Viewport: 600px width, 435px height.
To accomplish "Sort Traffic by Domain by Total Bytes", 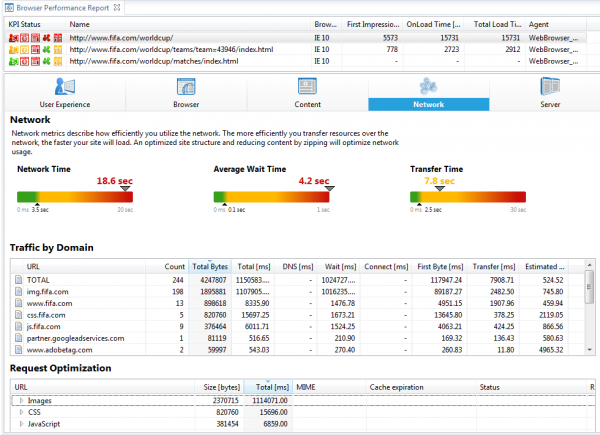I will point(210,267).
